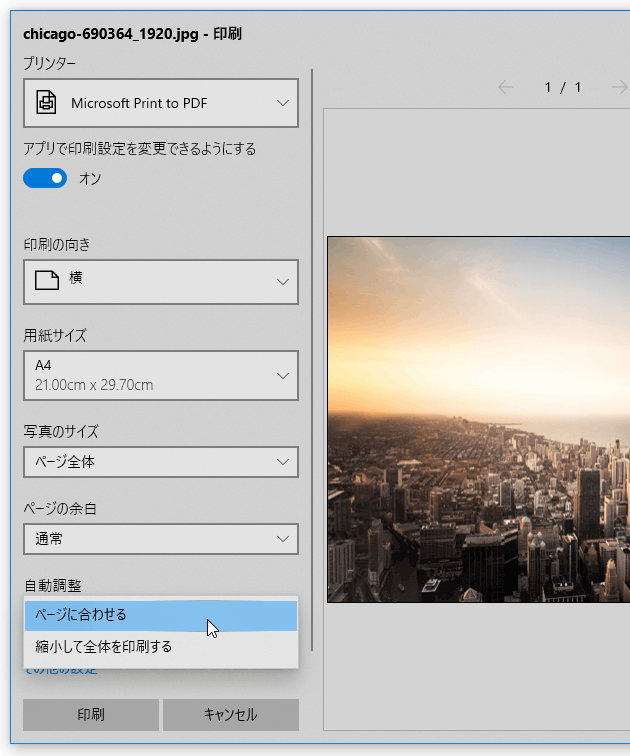Click the キャンセル button

coord(231,715)
